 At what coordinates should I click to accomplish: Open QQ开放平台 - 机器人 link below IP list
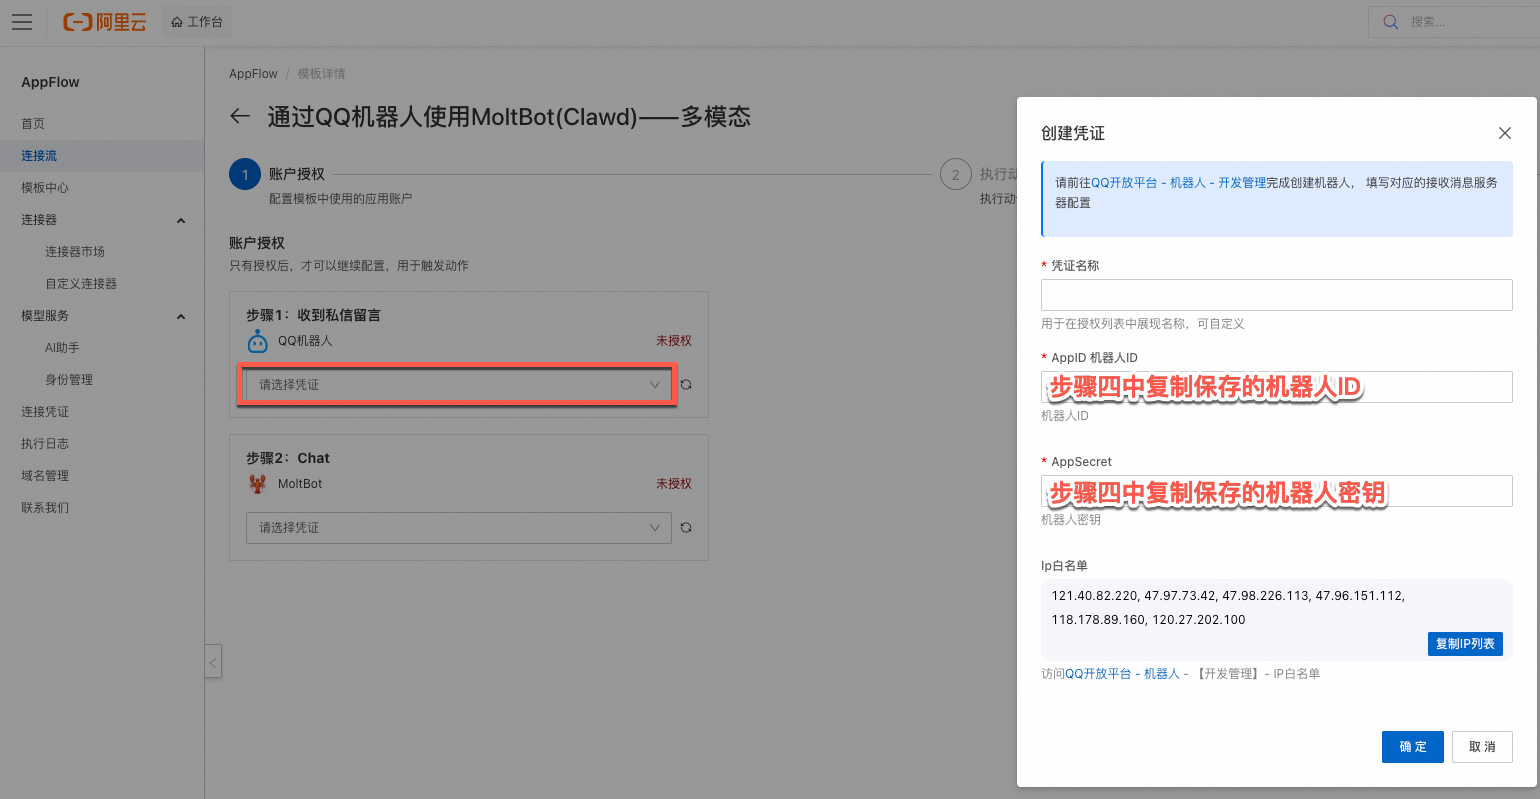pyautogui.click(x=1123, y=674)
